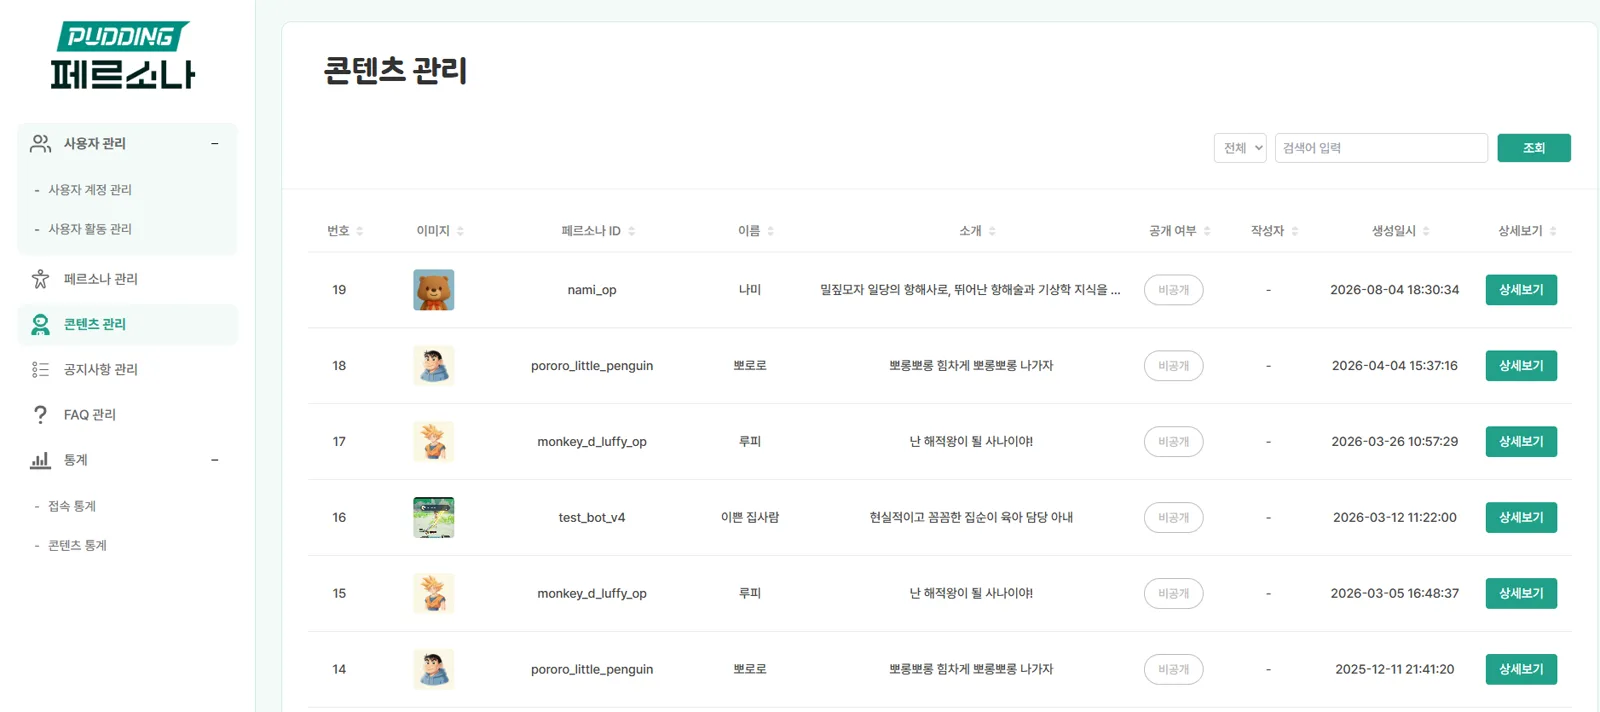Click intro 현실적이고 꼼꼼한 집순이 육아 담당 아내
Image resolution: width=1600 pixels, height=712 pixels.
click(x=971, y=518)
